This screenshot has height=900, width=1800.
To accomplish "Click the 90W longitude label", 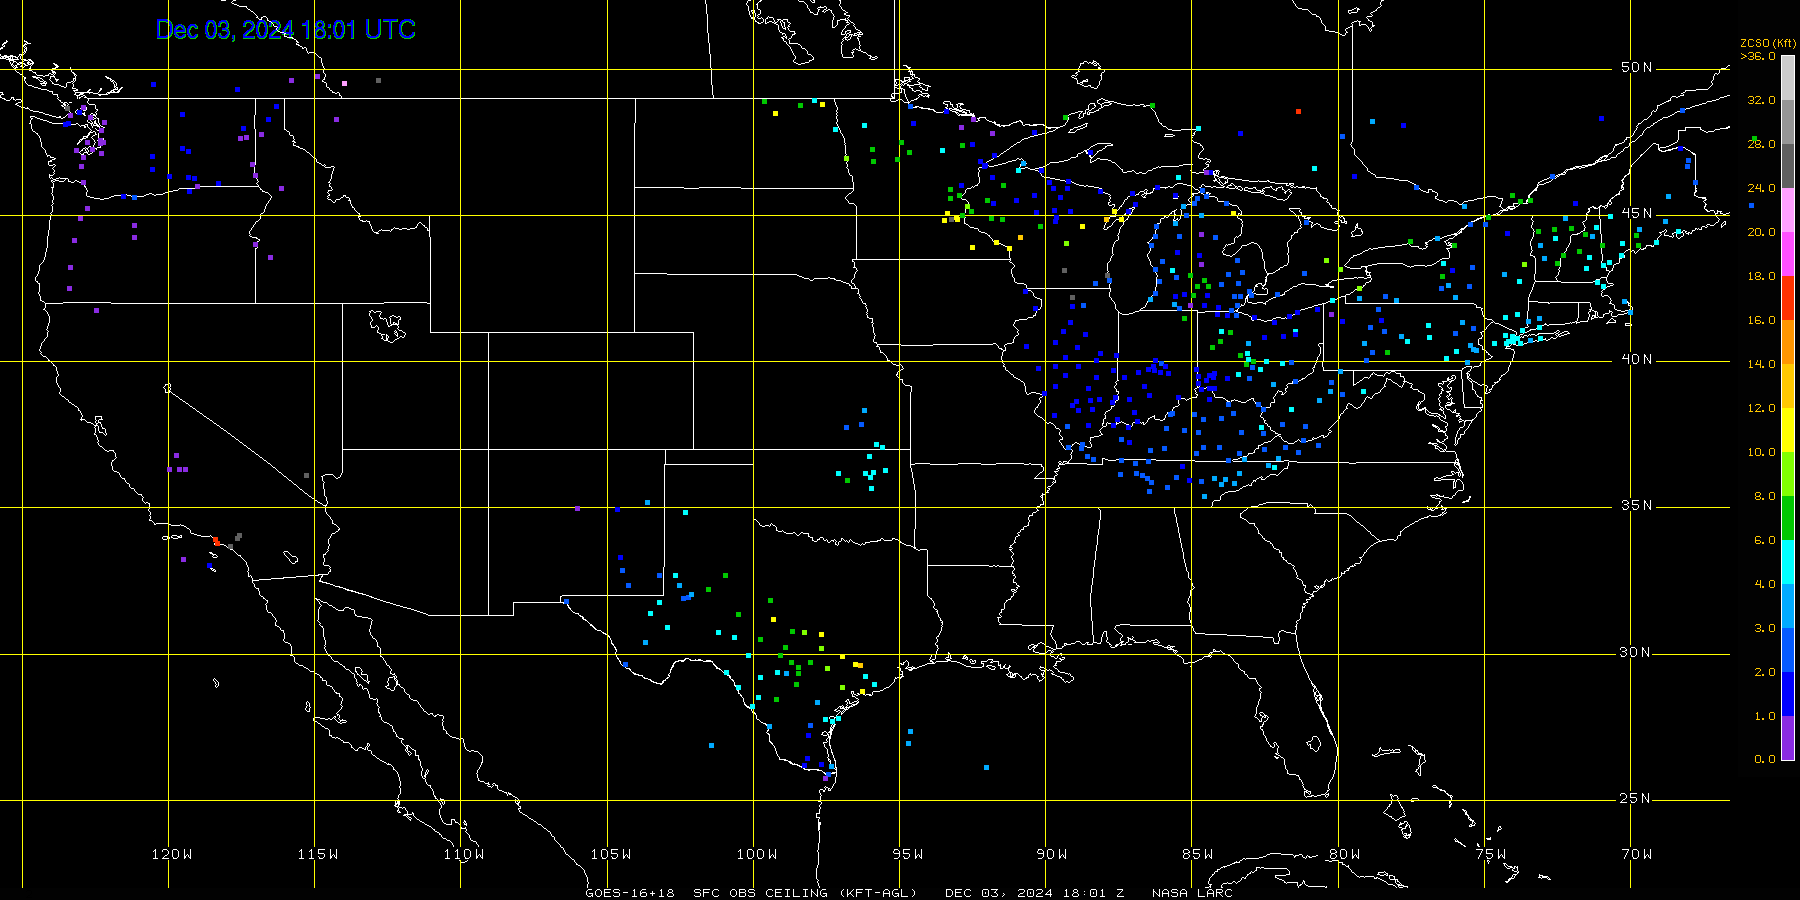I will [1052, 854].
